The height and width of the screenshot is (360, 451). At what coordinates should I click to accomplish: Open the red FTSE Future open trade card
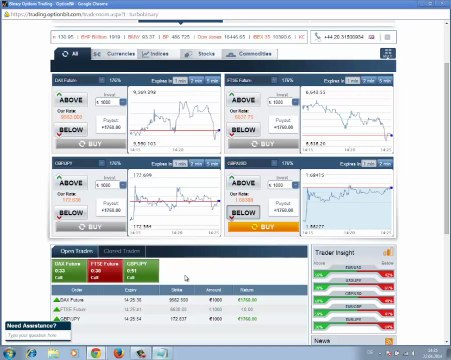[x=105, y=270]
